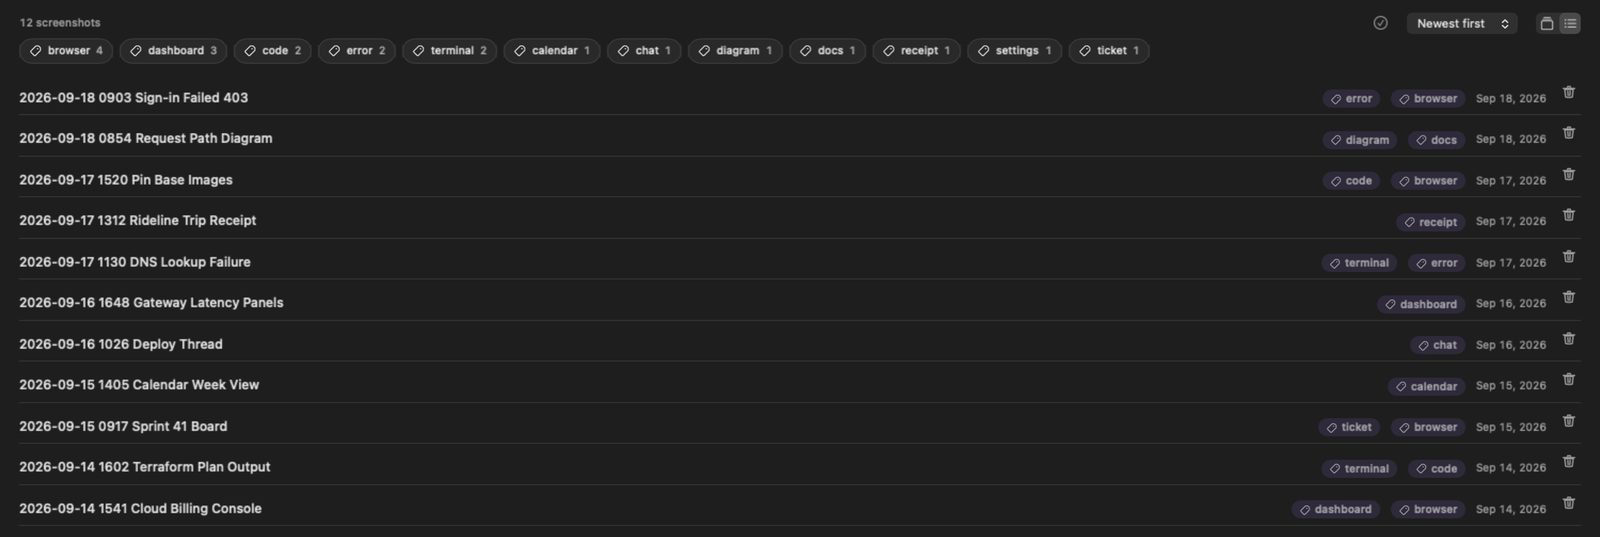This screenshot has height=537, width=1600.
Task: Toggle the settings 1 filter chip
Action: coord(1014,50)
